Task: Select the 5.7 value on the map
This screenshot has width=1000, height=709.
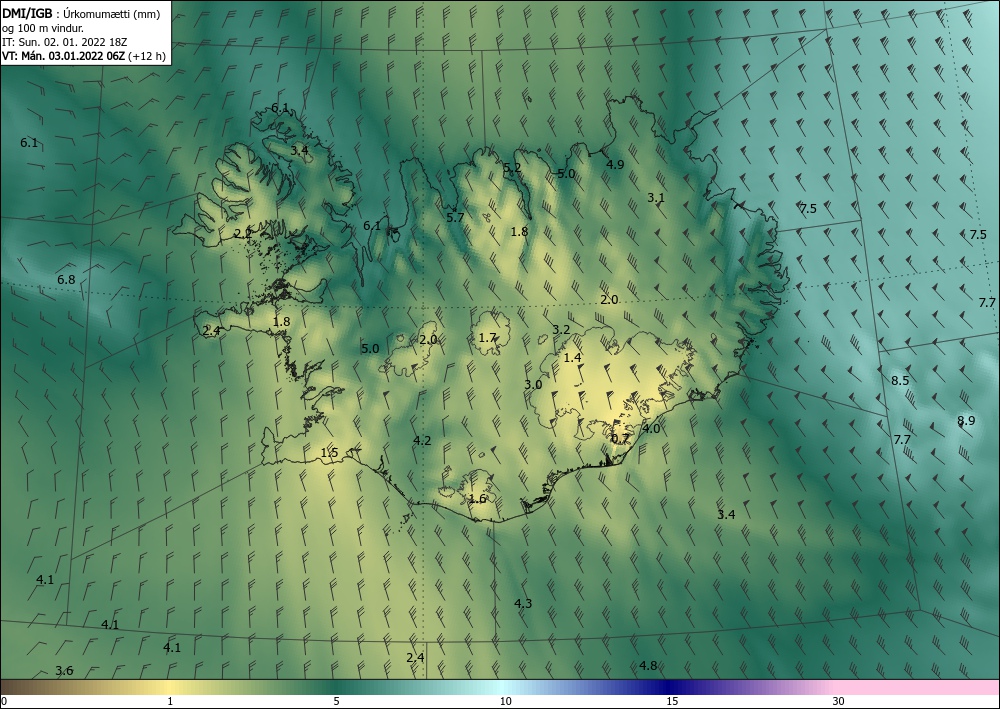Action: (x=455, y=217)
